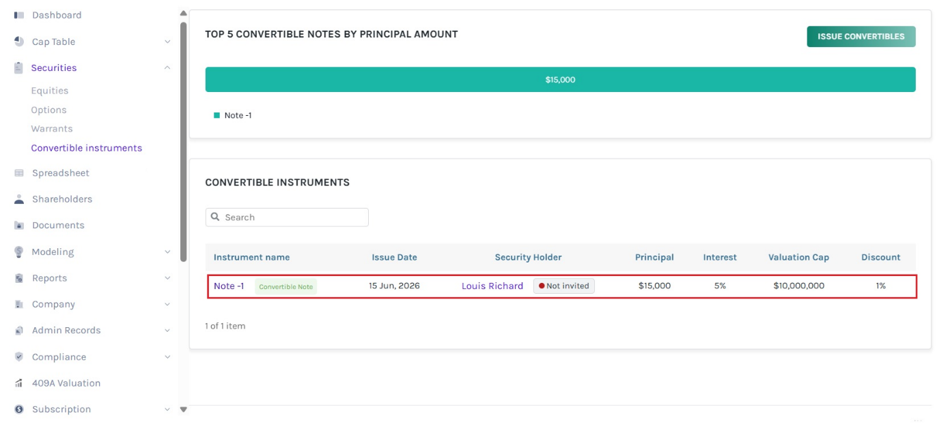This screenshot has width=939, height=426.
Task: Click the Subscription dollar icon
Action: (19, 409)
